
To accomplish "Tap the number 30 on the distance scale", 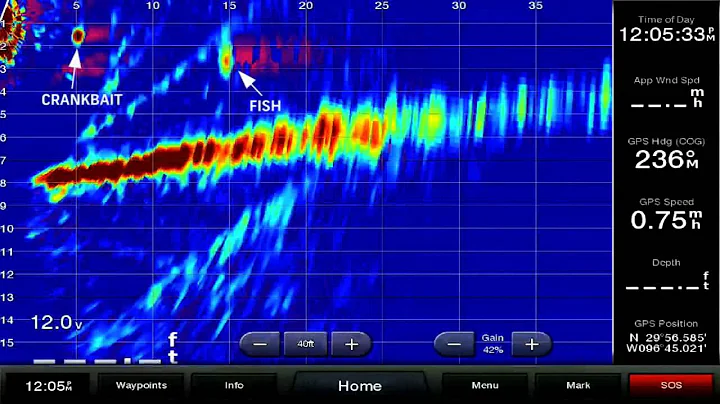I will [459, 6].
